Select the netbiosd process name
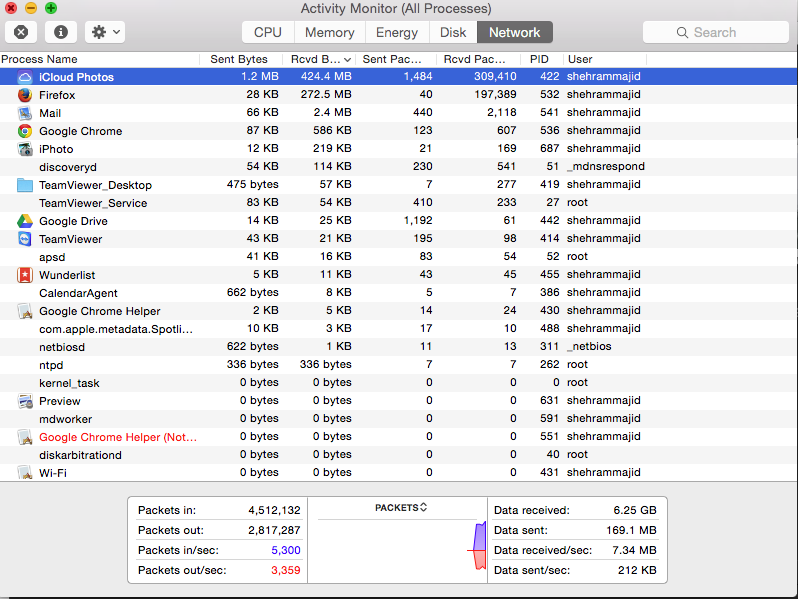This screenshot has height=599, width=798. click(x=62, y=347)
